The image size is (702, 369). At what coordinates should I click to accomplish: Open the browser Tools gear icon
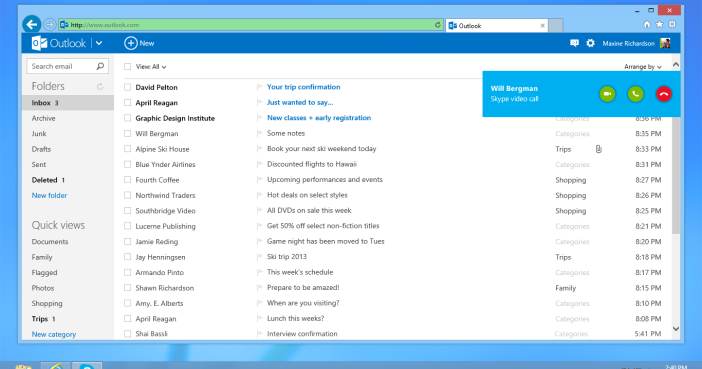point(672,25)
